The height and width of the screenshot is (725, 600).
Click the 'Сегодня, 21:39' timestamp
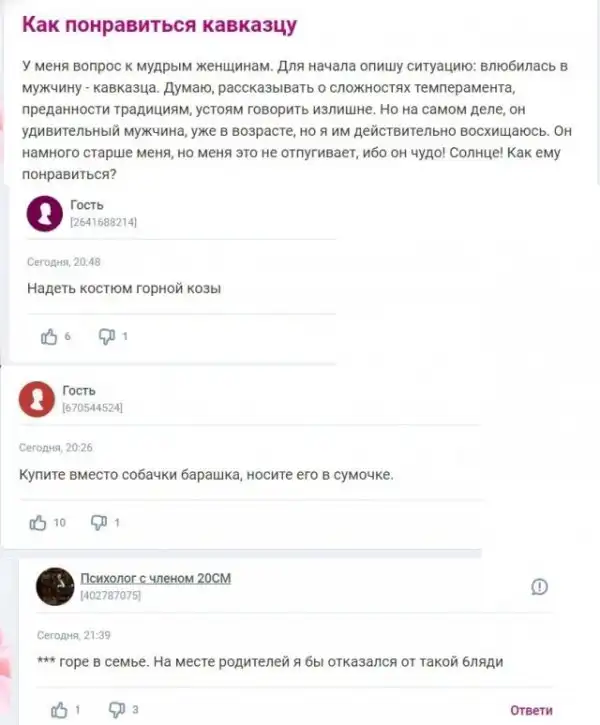pos(74,635)
